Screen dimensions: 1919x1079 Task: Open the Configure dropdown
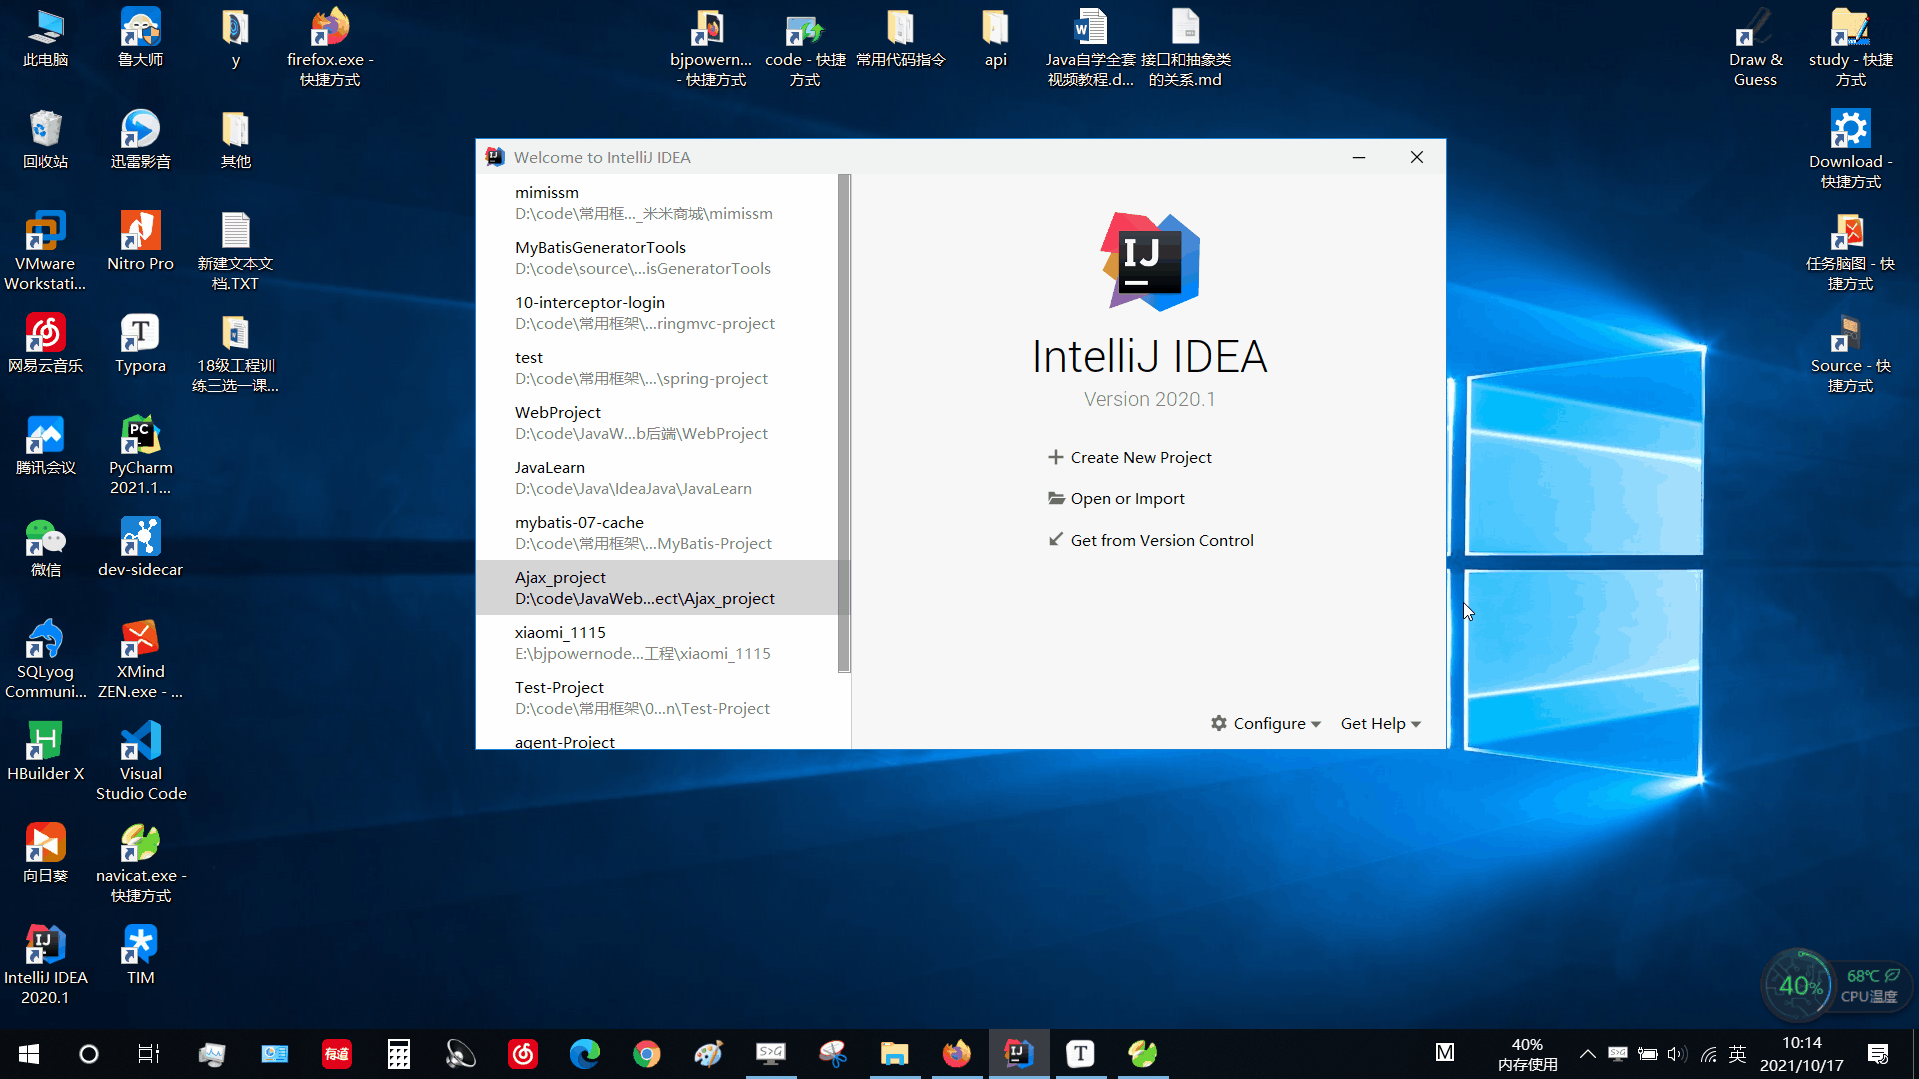(1266, 723)
